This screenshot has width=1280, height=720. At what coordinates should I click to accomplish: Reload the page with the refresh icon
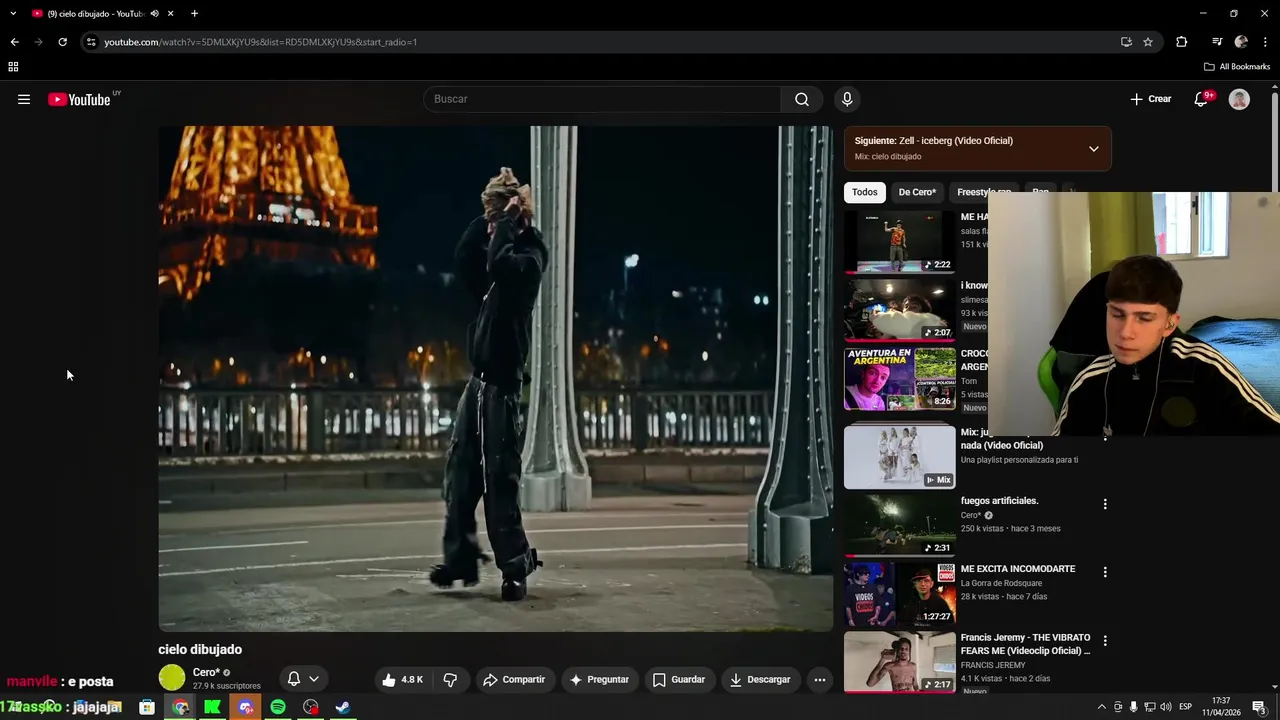(62, 42)
